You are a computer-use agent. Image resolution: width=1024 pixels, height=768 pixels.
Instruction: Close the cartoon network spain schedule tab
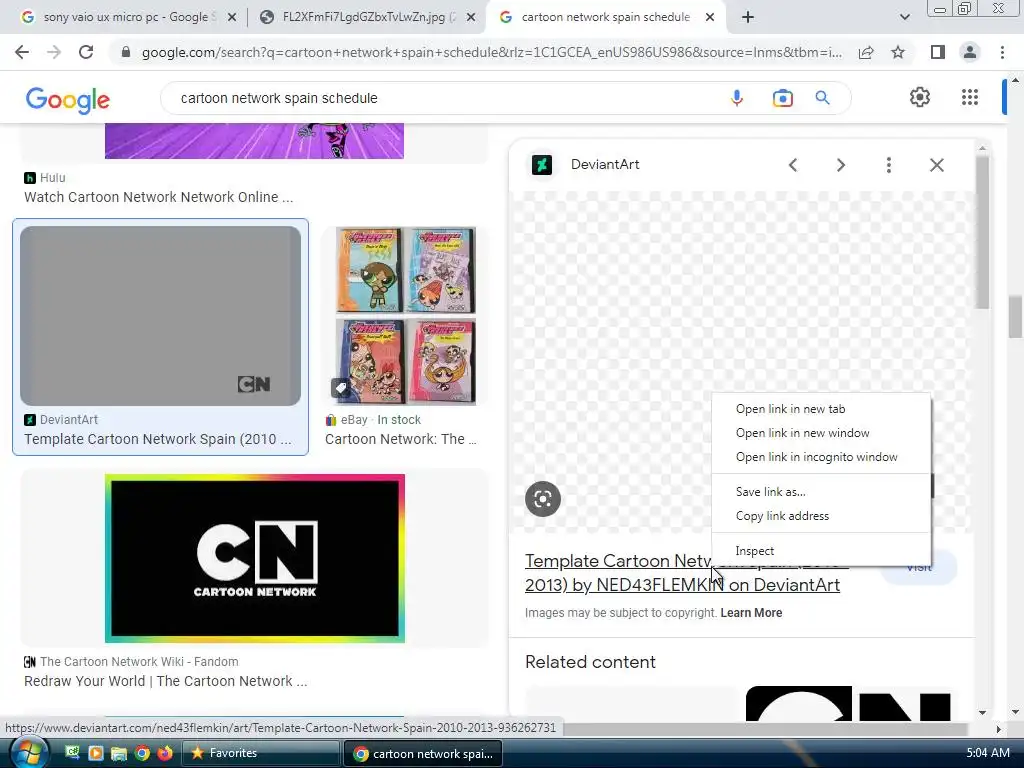[x=710, y=18]
